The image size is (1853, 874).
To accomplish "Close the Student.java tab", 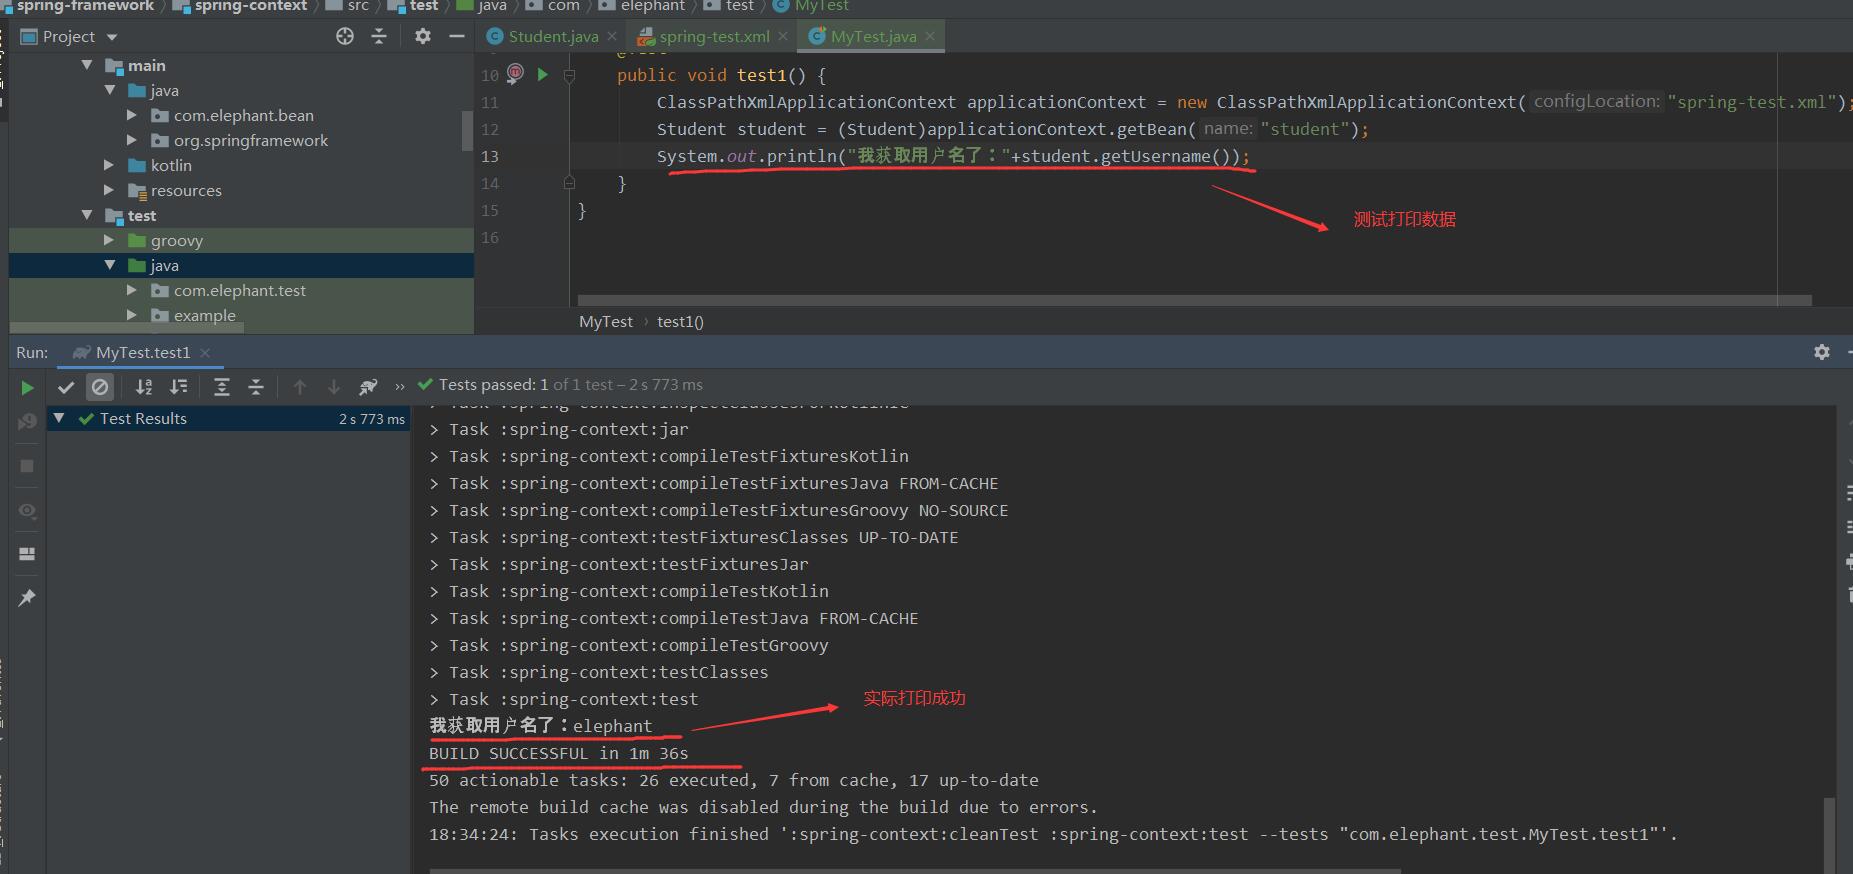I will pyautogui.click(x=612, y=36).
